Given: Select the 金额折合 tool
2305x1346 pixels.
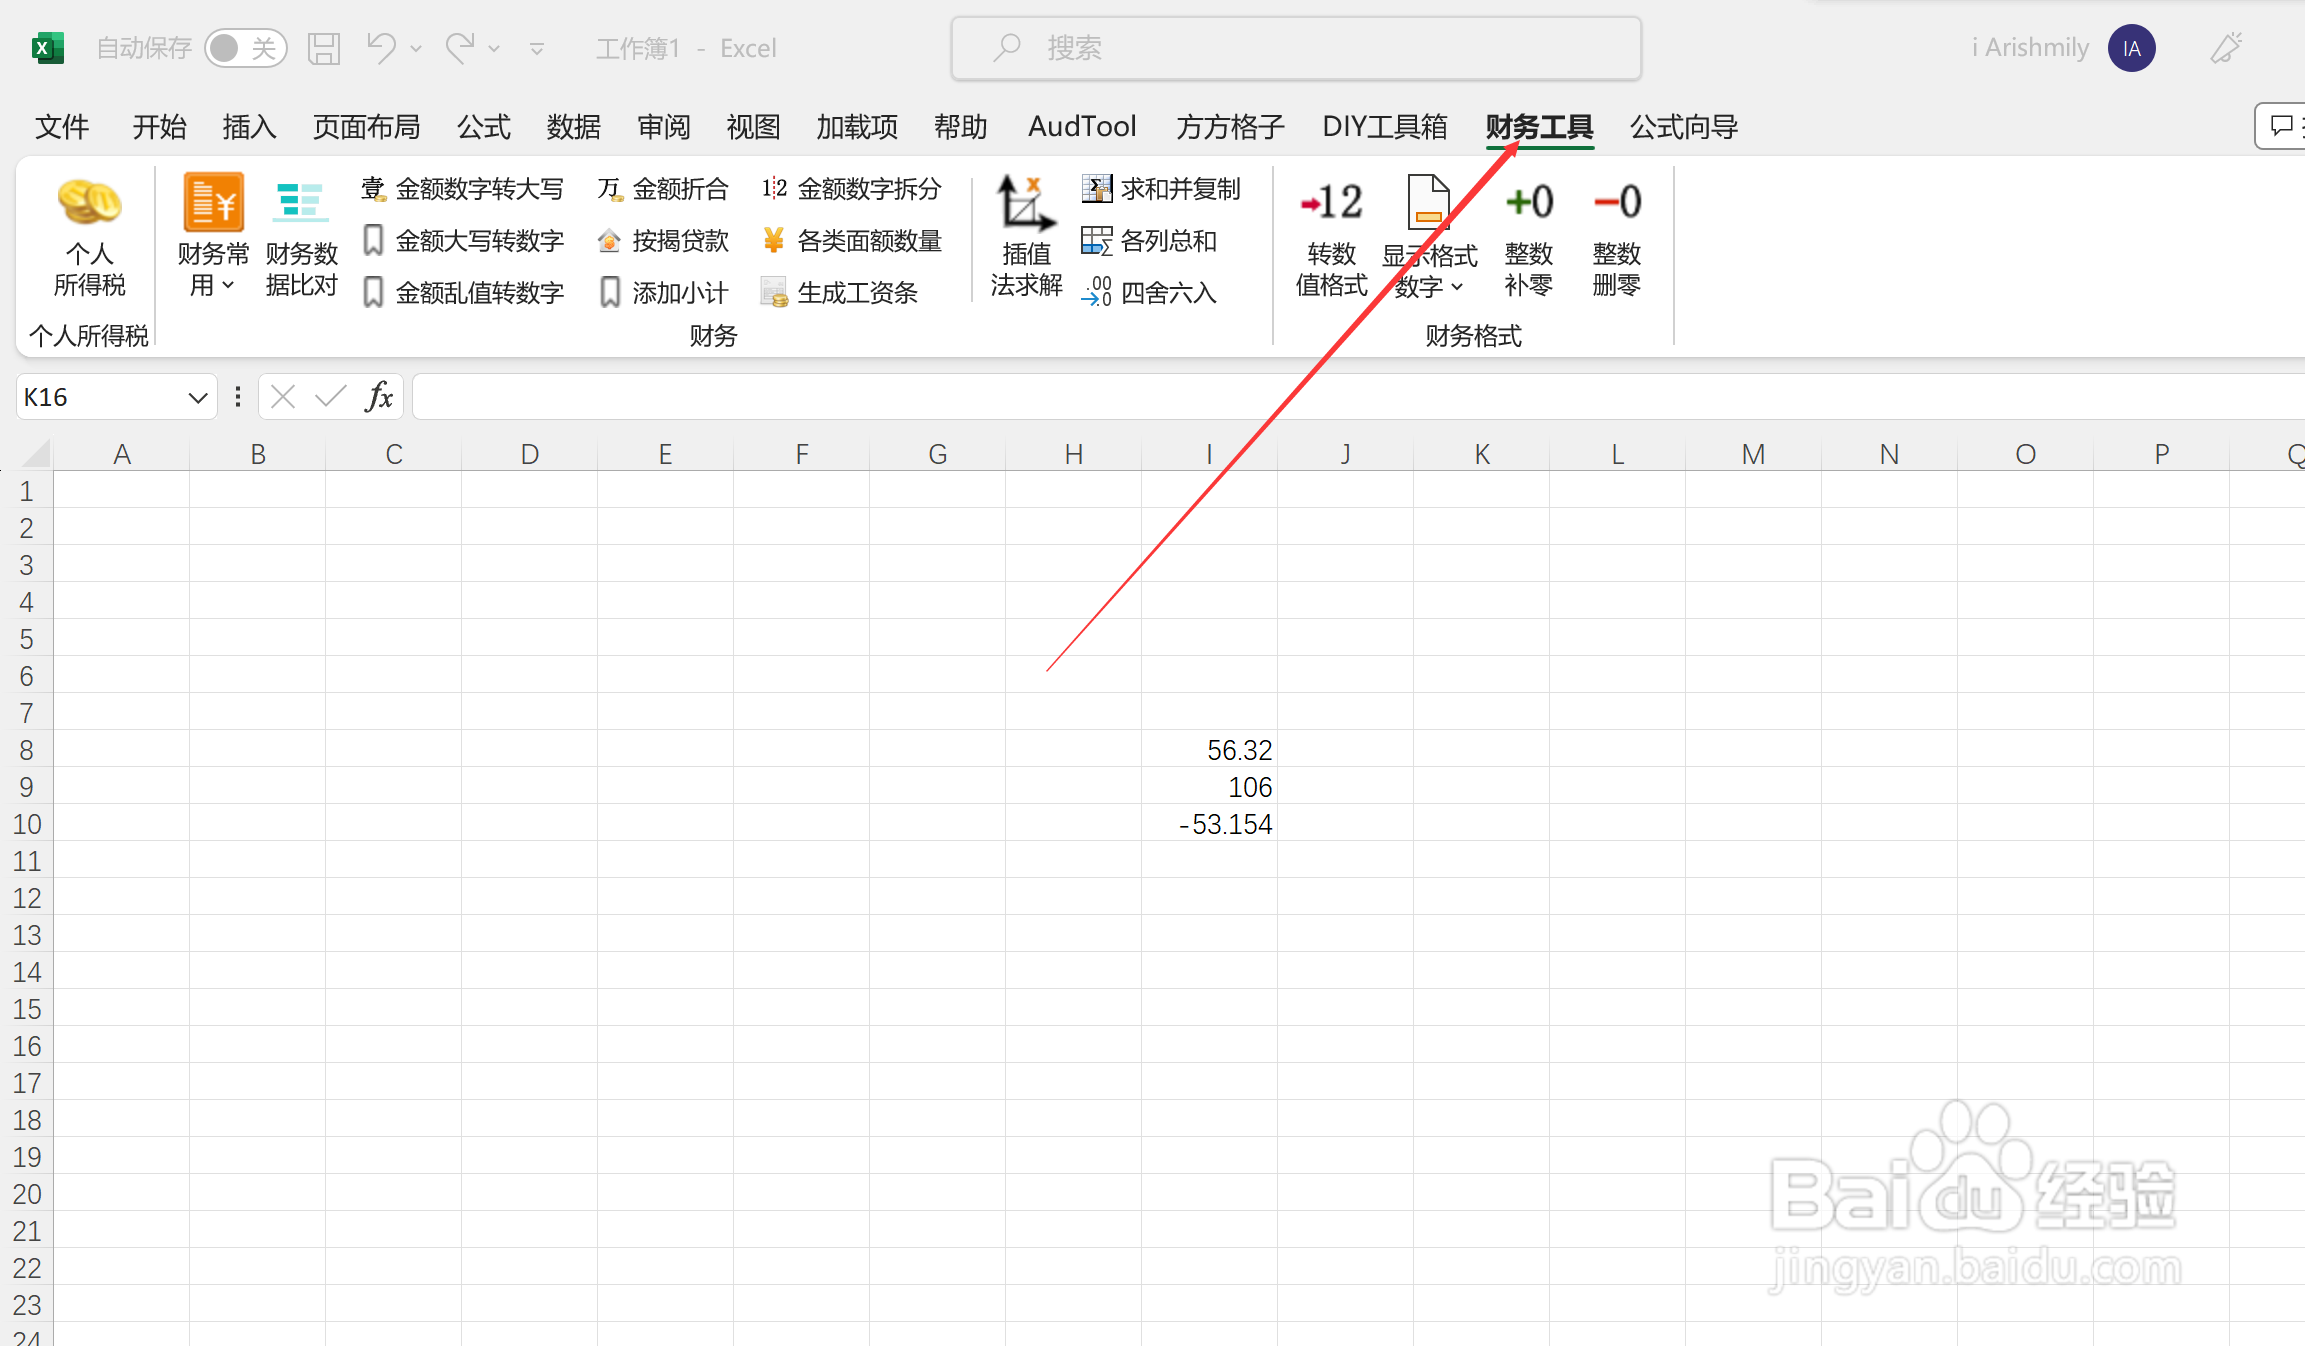Looking at the screenshot, I should [x=663, y=189].
